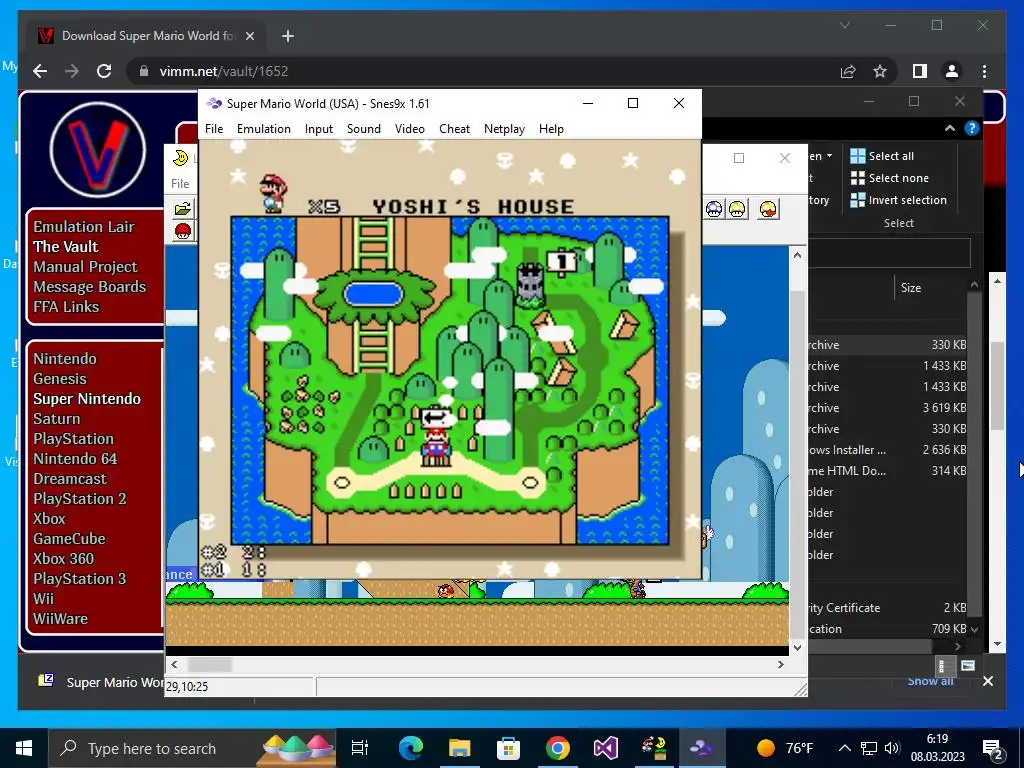Click Lunar Magic blue mushroom toolbar icon
This screenshot has width=1024, height=768.
tap(714, 209)
